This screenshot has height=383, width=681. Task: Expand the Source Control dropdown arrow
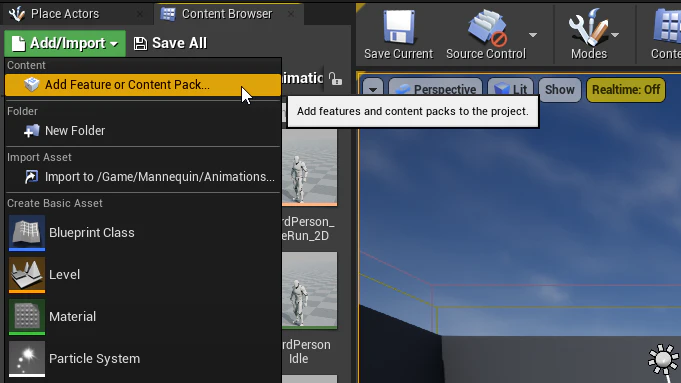[x=533, y=35]
